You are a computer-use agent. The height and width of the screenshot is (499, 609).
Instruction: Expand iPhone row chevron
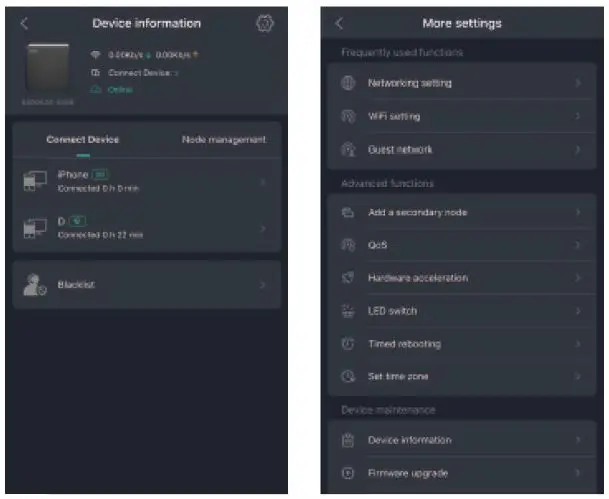pyautogui.click(x=263, y=182)
